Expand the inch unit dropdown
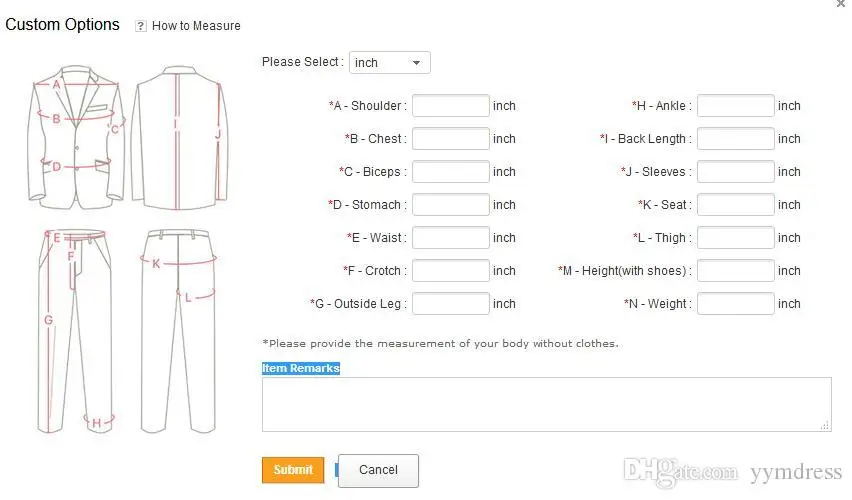 (390, 63)
